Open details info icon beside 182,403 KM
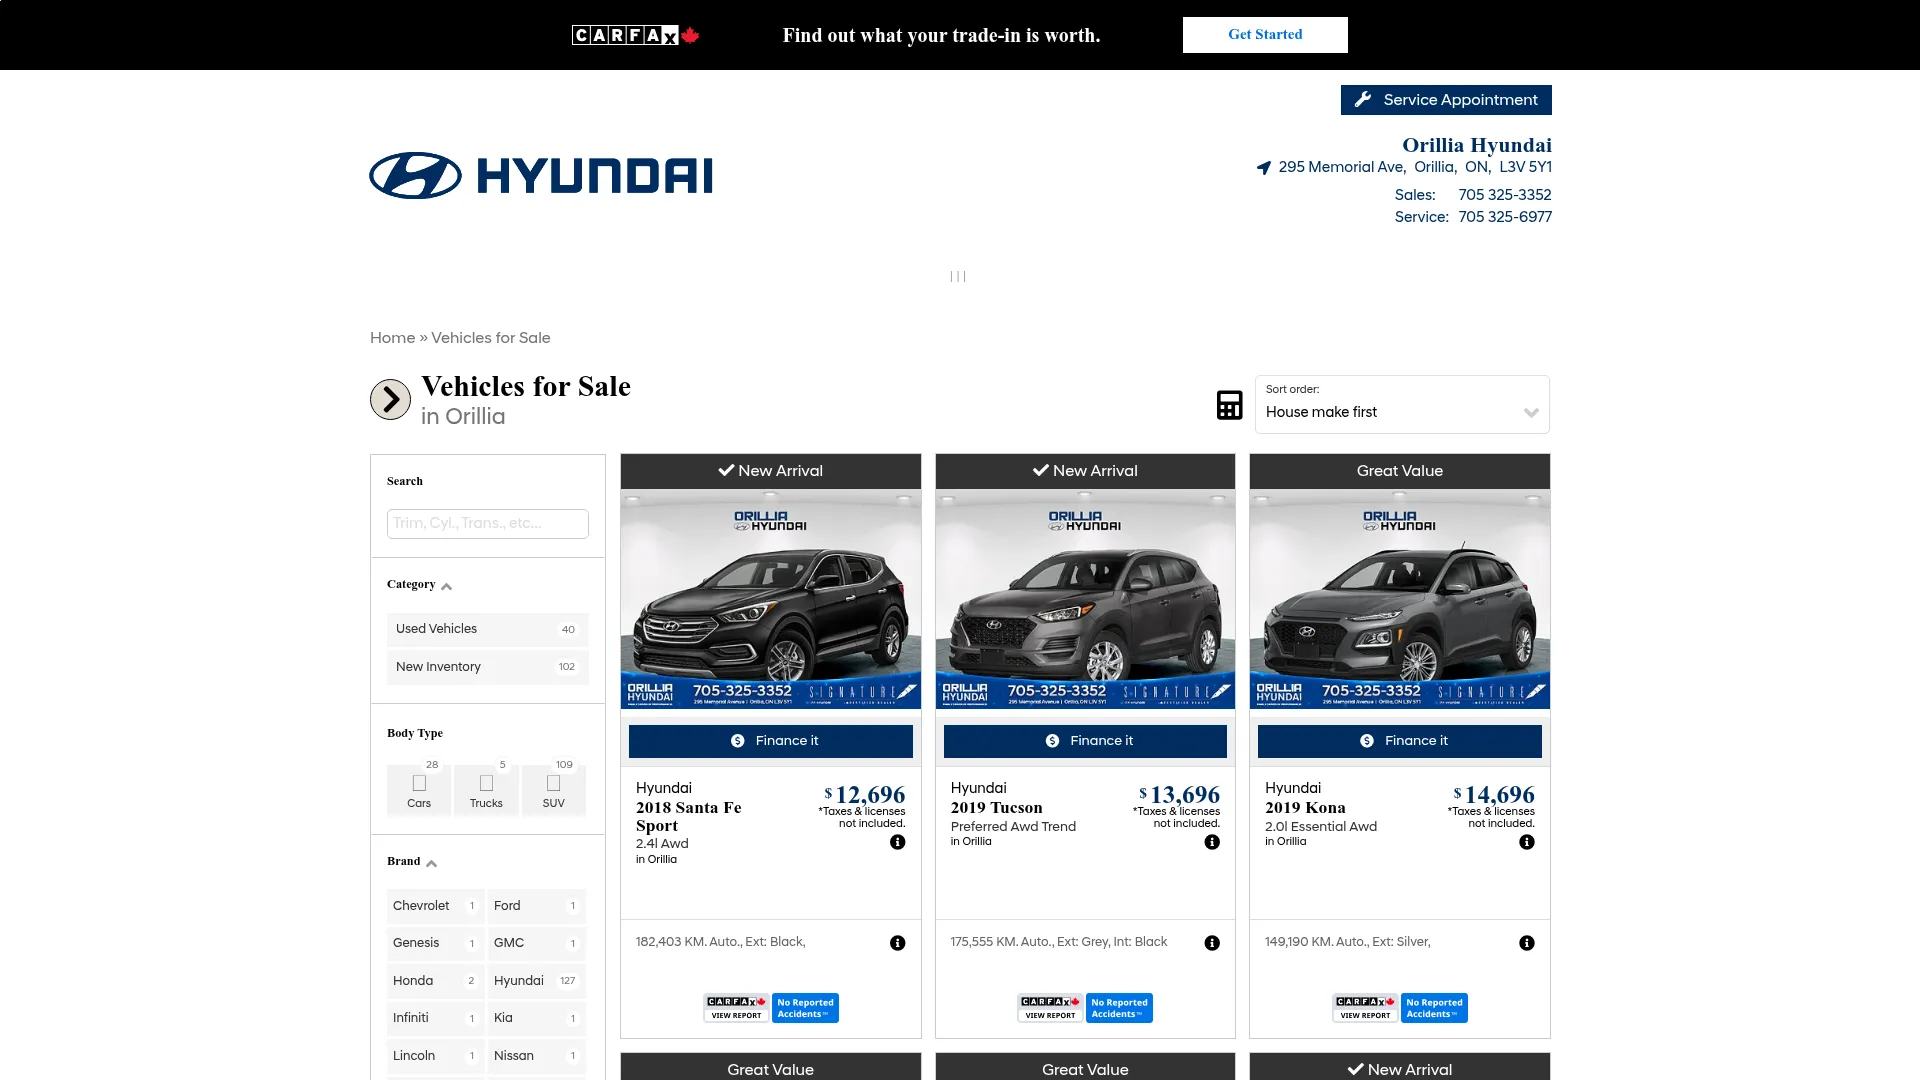Image resolution: width=1920 pixels, height=1080 pixels. click(x=898, y=943)
